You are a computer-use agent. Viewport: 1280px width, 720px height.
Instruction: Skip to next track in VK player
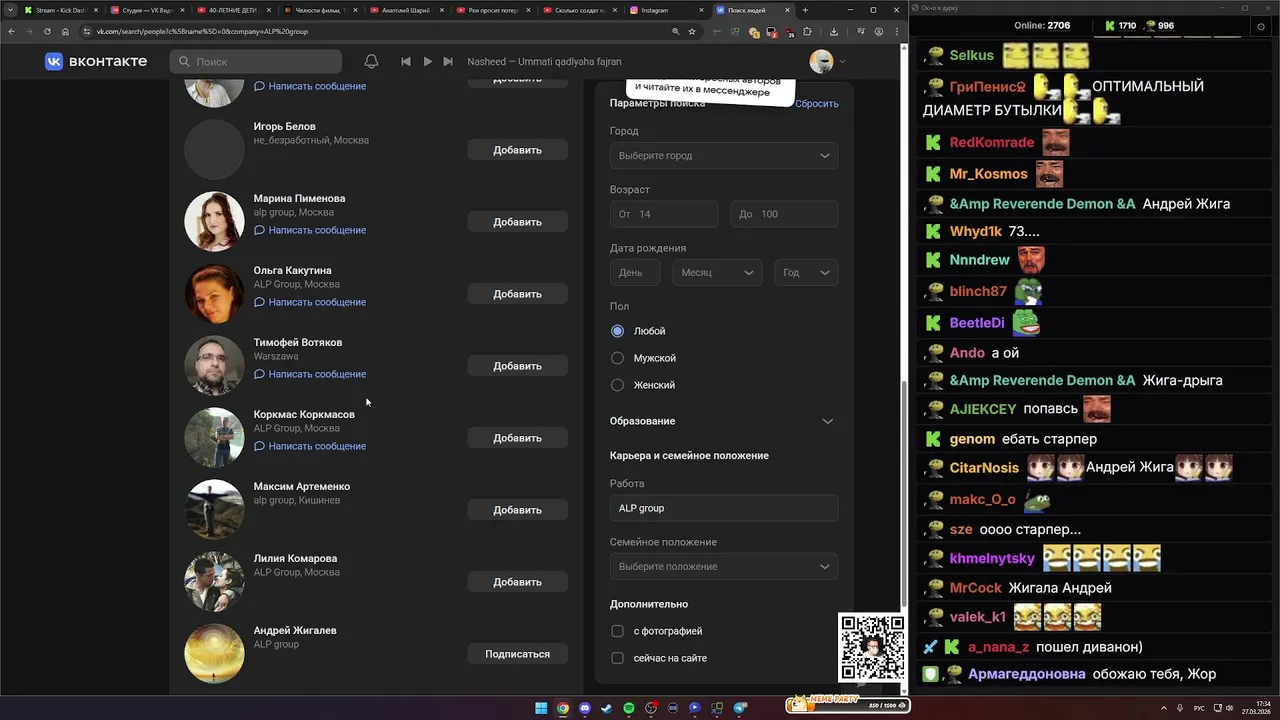449,61
